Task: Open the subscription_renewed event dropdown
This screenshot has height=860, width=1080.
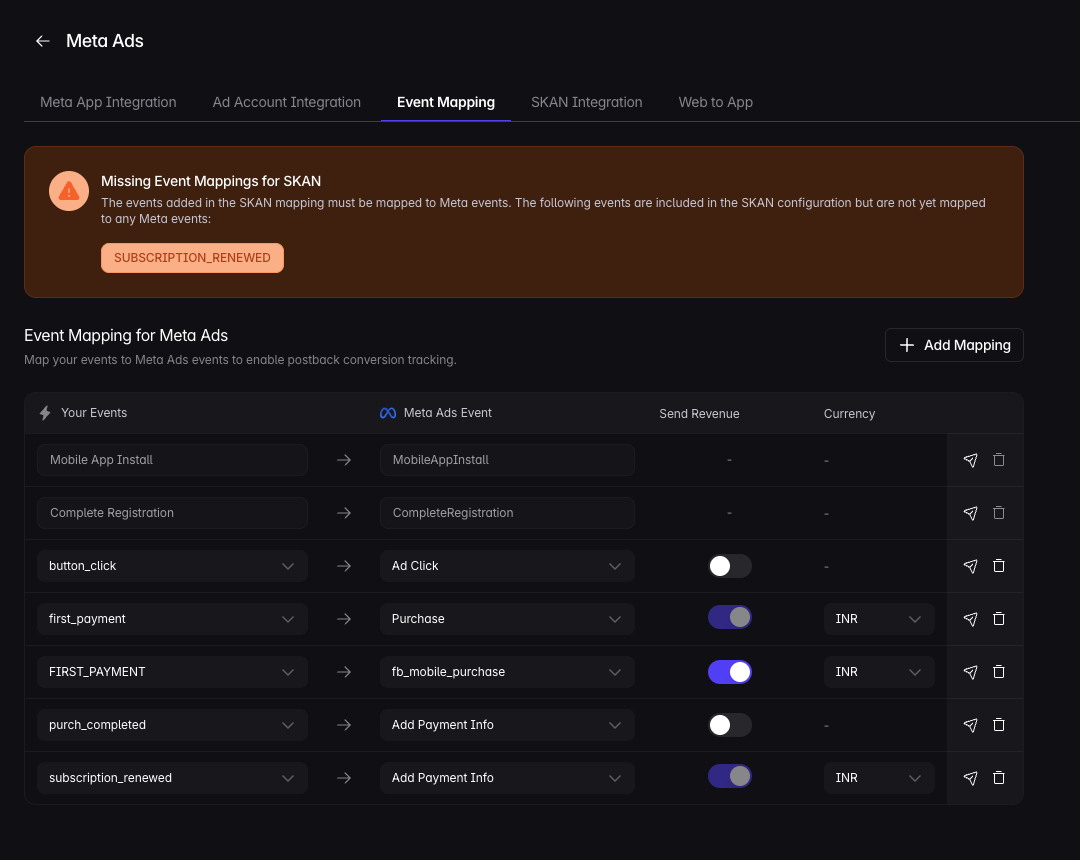Action: pyautogui.click(x=172, y=778)
